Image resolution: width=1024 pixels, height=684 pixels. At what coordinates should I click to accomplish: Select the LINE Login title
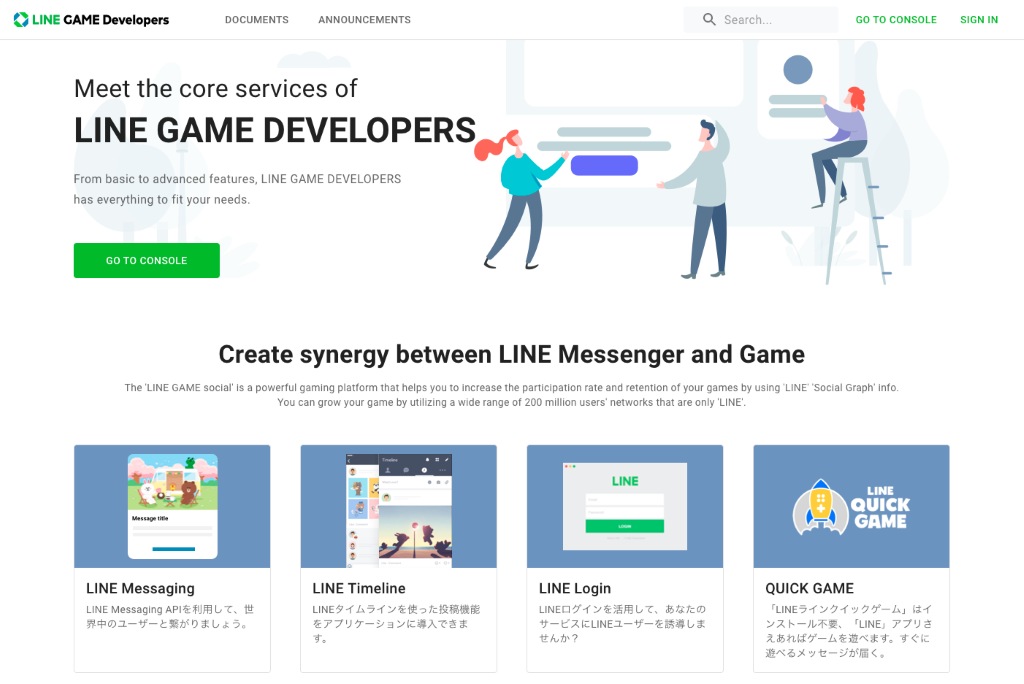(x=575, y=588)
